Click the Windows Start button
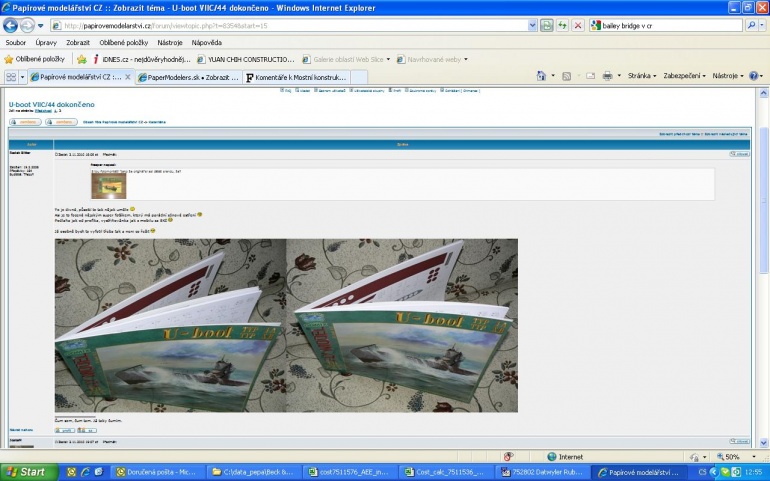 pyautogui.click(x=28, y=472)
